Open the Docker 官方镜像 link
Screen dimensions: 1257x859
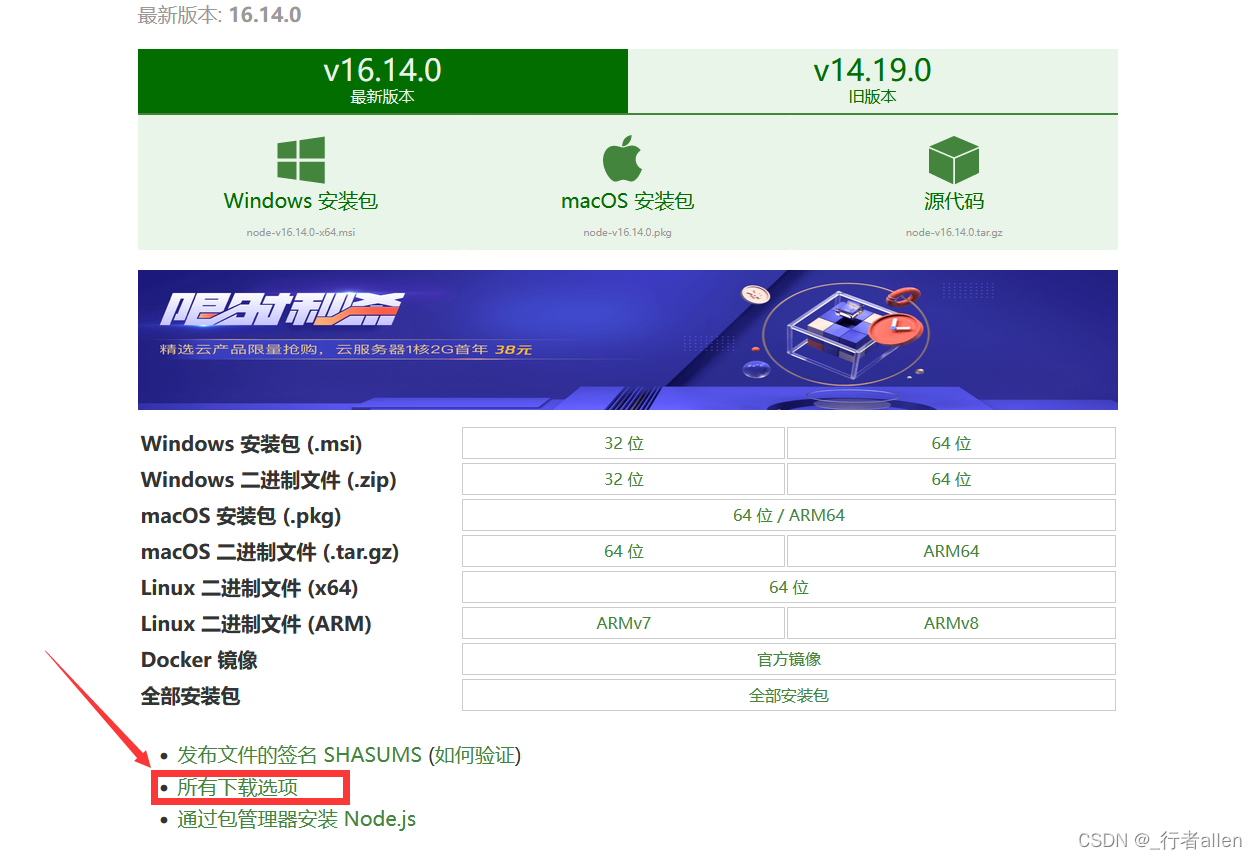coord(789,659)
